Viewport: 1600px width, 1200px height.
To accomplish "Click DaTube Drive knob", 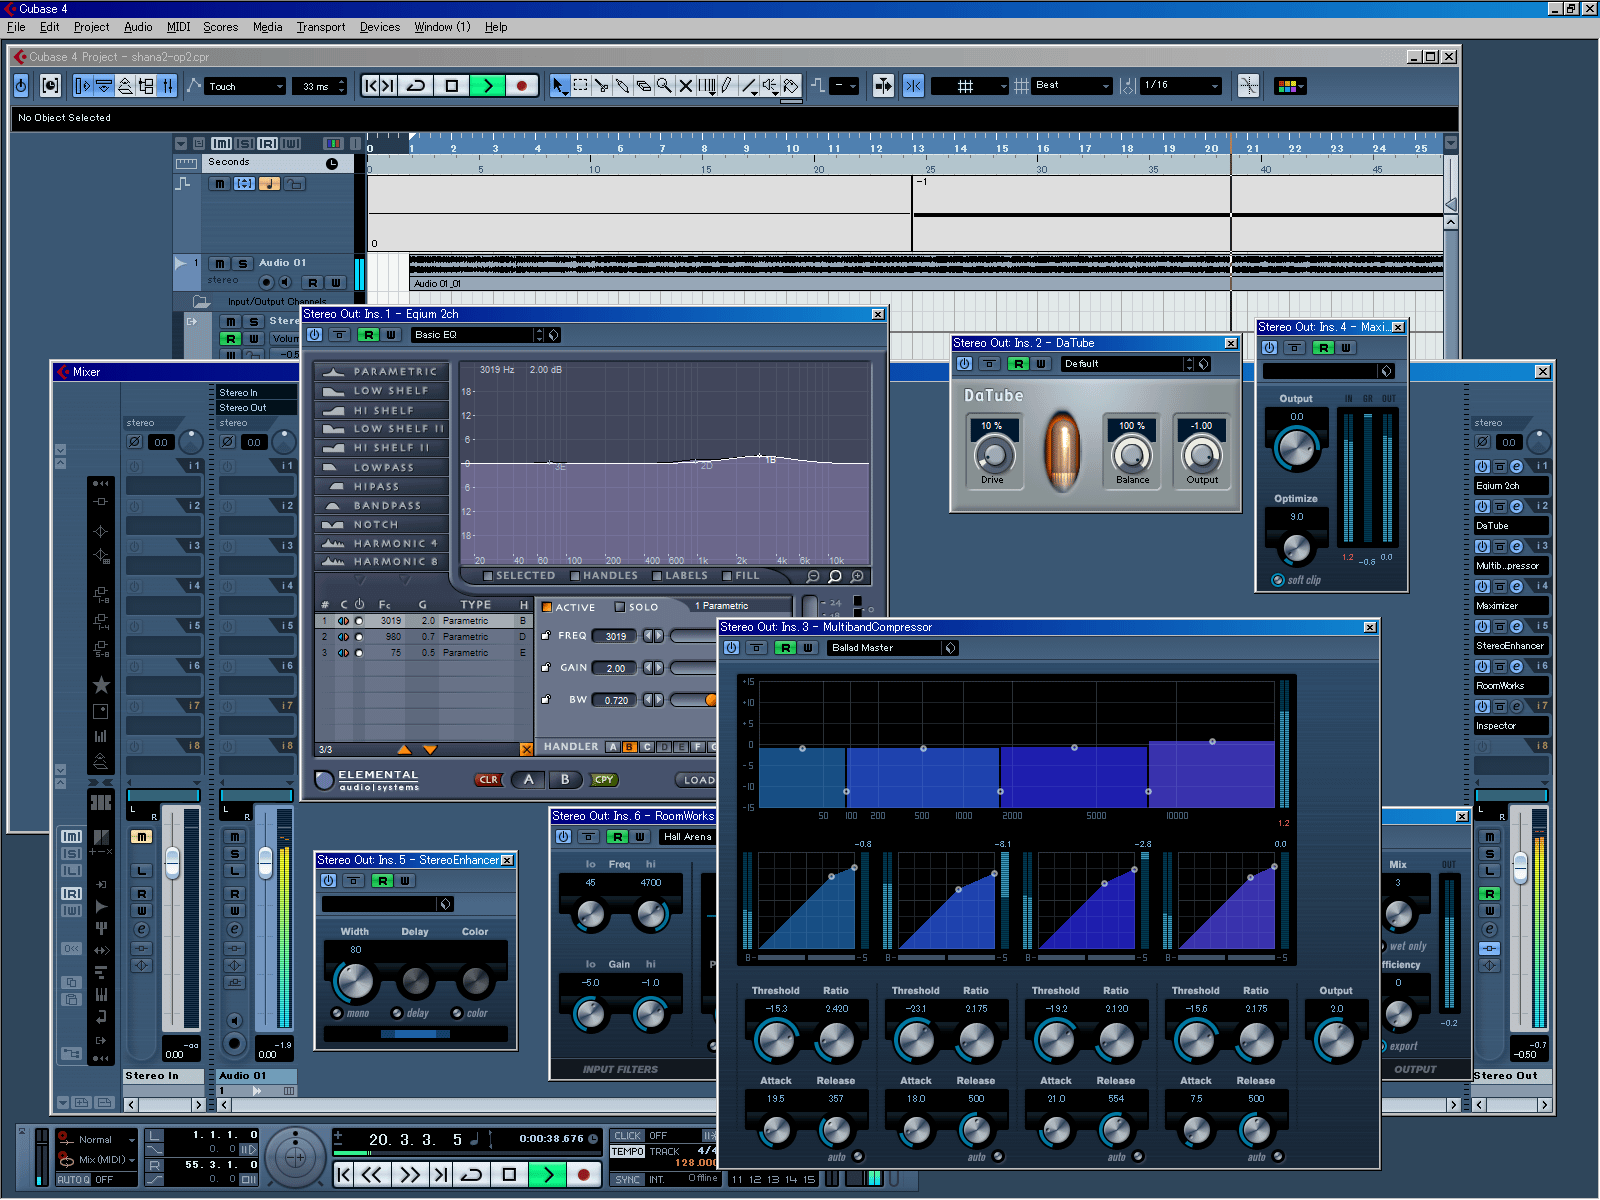I will tap(993, 455).
